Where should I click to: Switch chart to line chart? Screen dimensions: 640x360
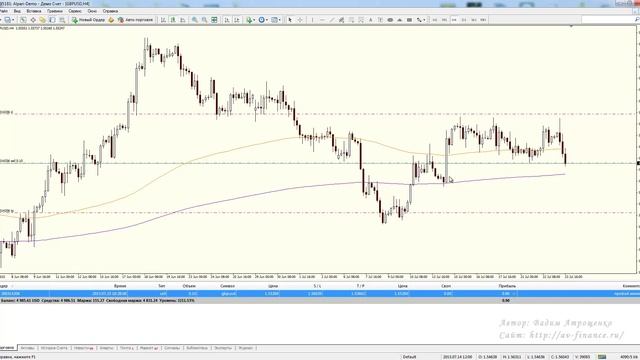coord(183,20)
